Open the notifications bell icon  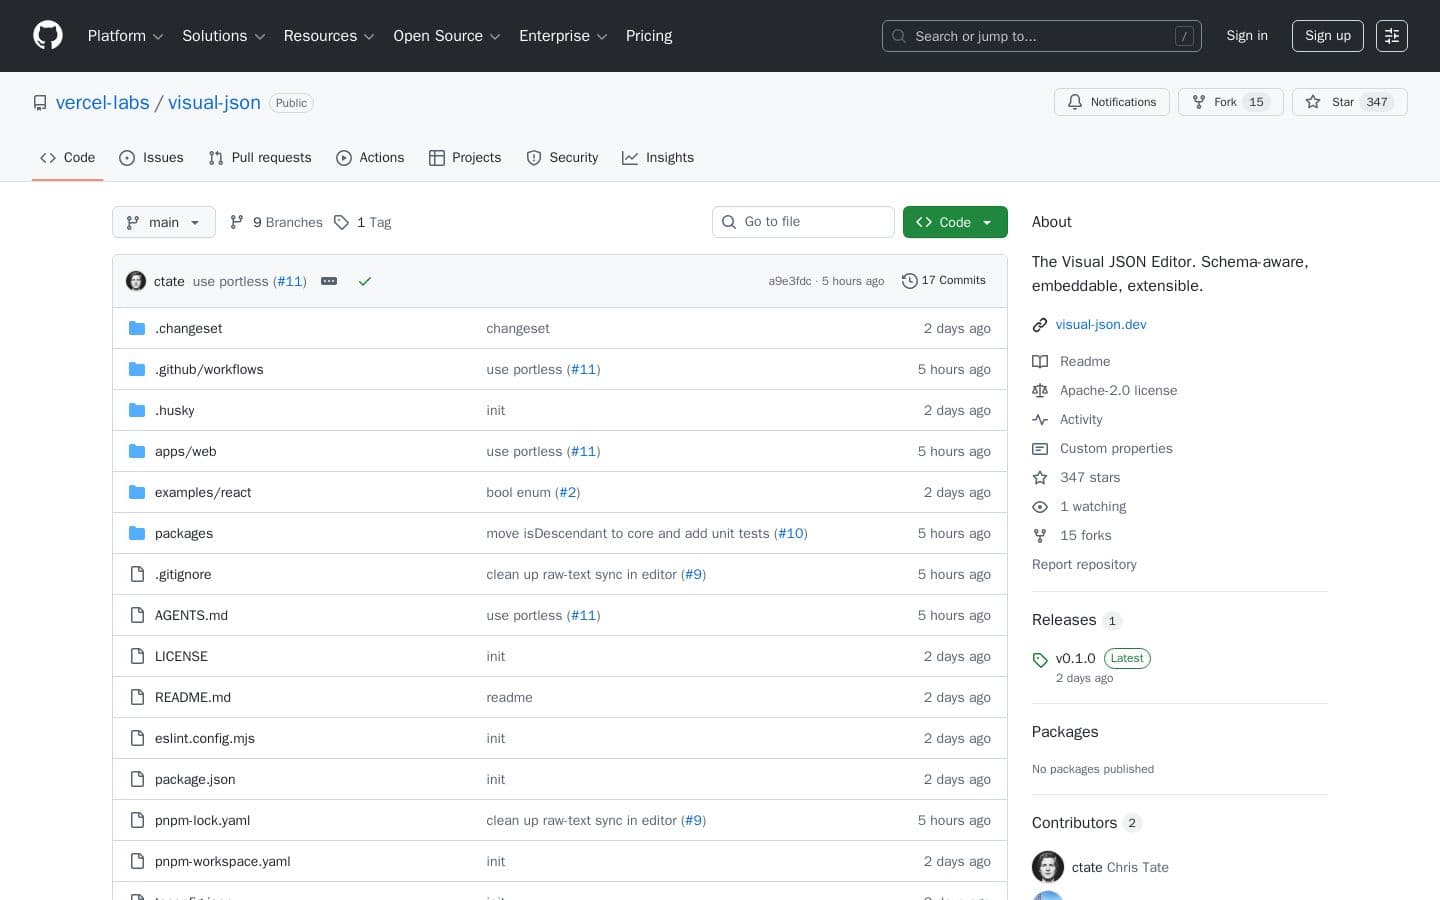coord(1075,102)
